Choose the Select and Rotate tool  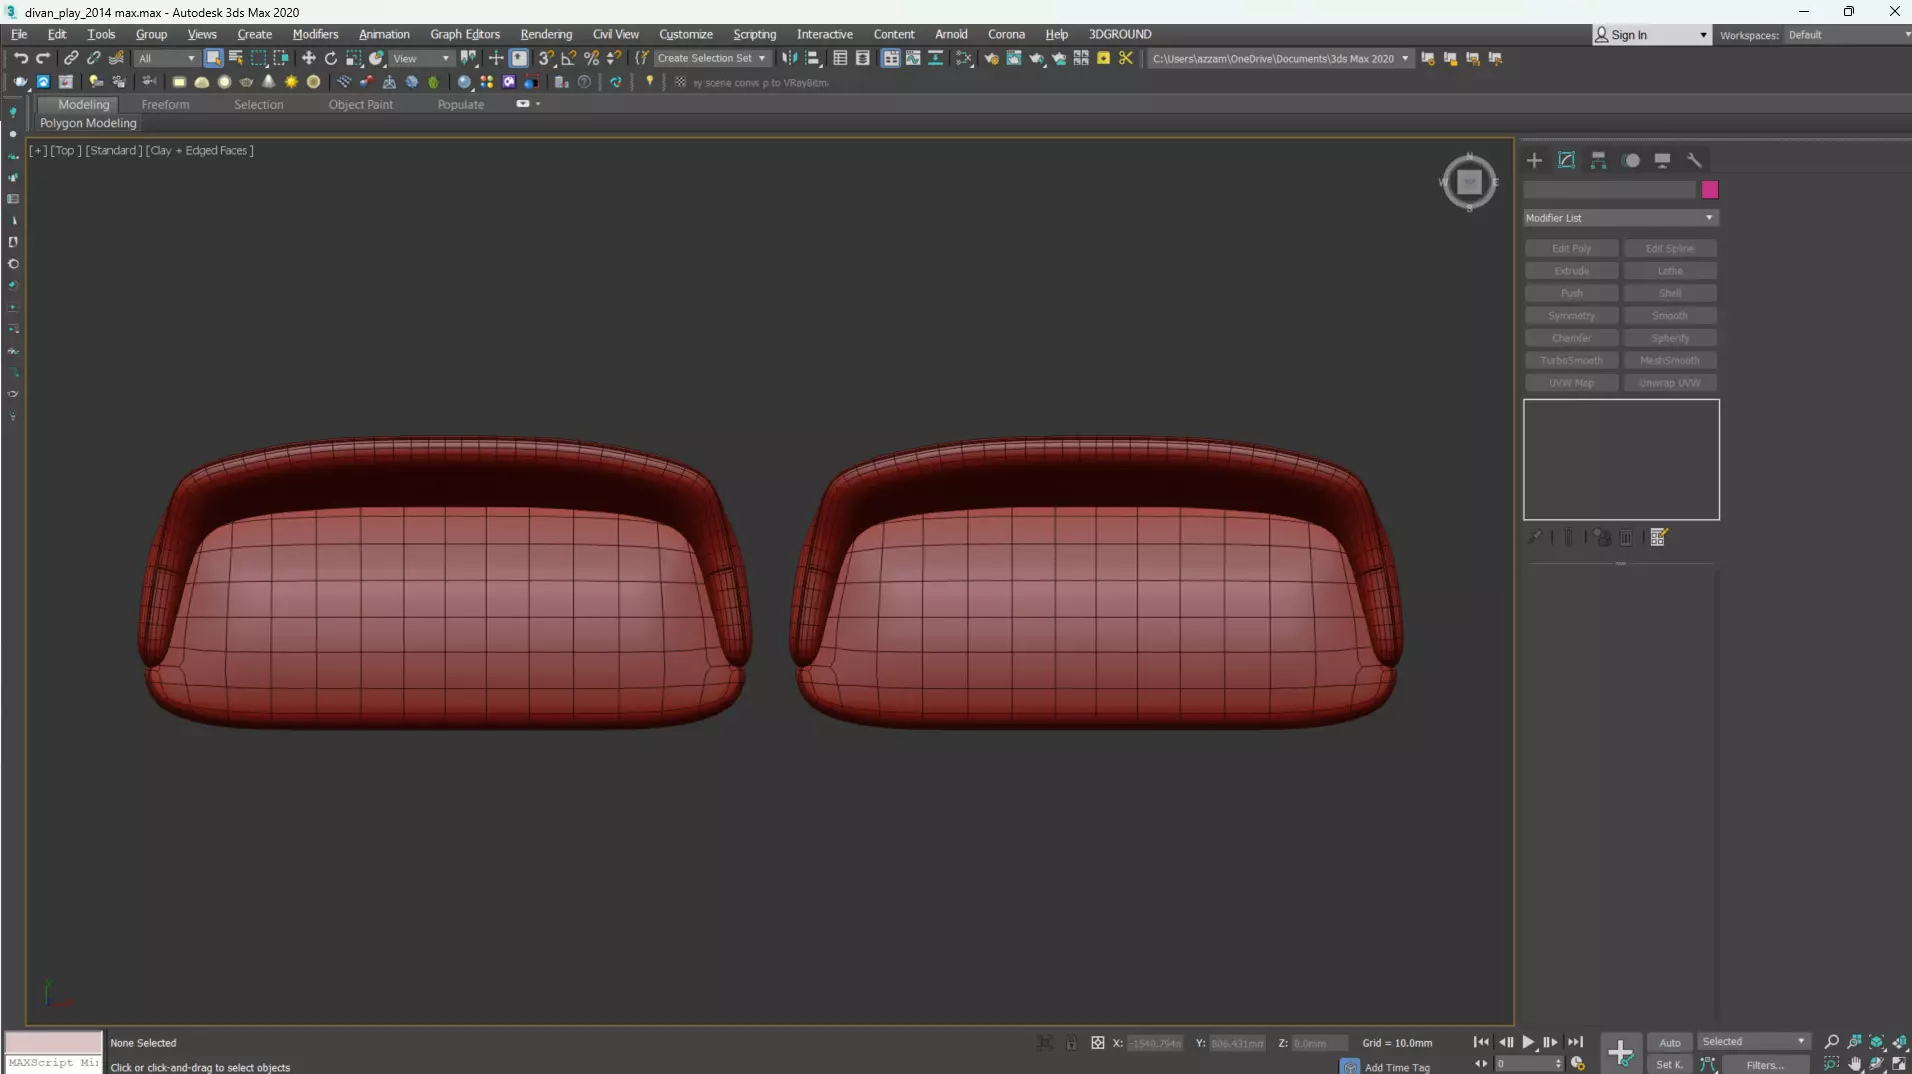331,58
